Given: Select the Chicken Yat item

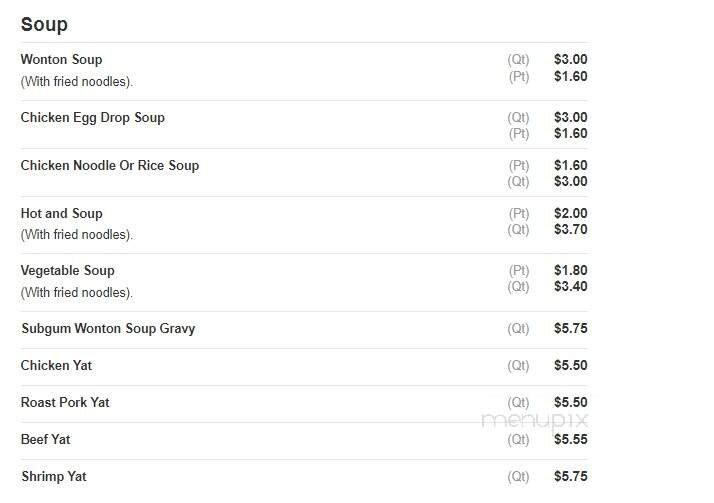Looking at the screenshot, I should [x=56, y=366].
